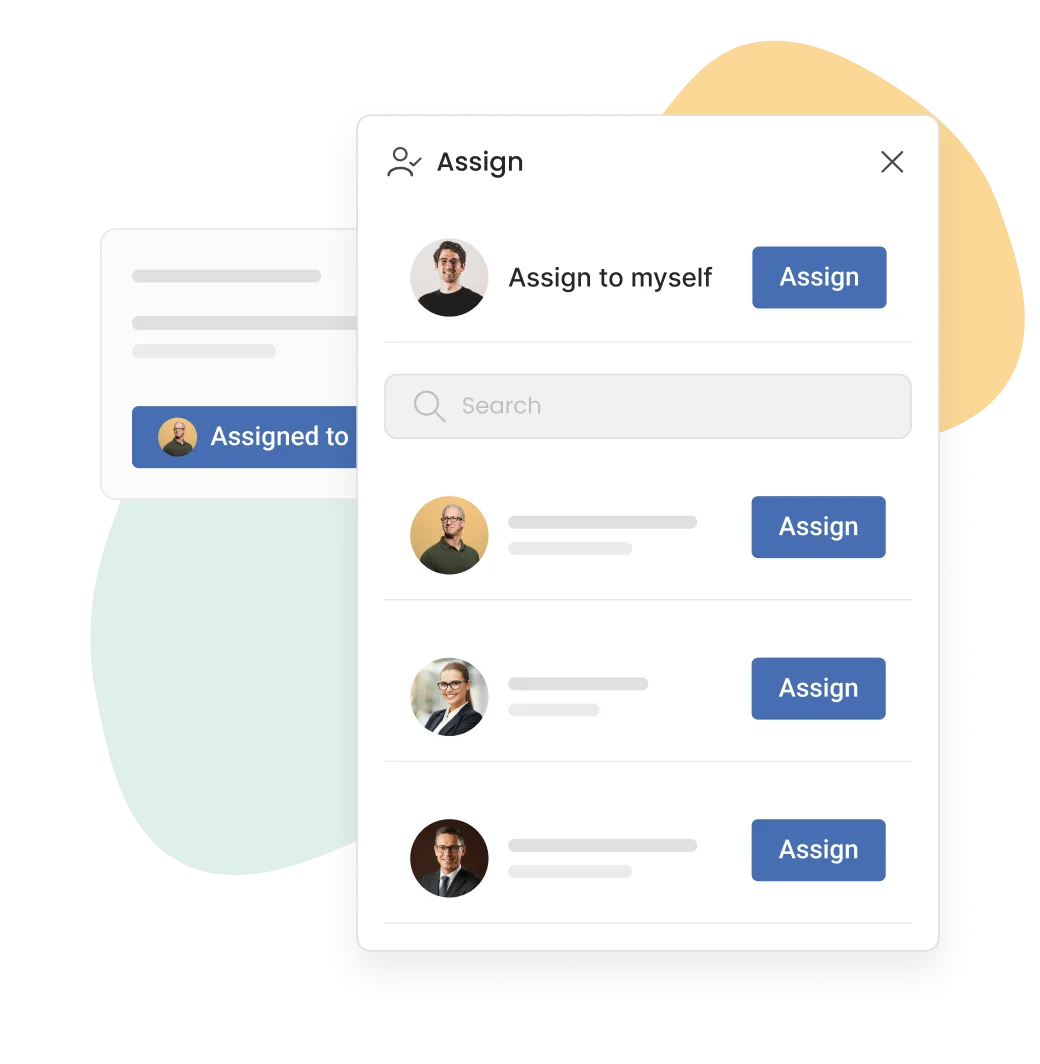Focus the Search input field
Viewport: 1040px width, 1064px height.
[x=647, y=406]
